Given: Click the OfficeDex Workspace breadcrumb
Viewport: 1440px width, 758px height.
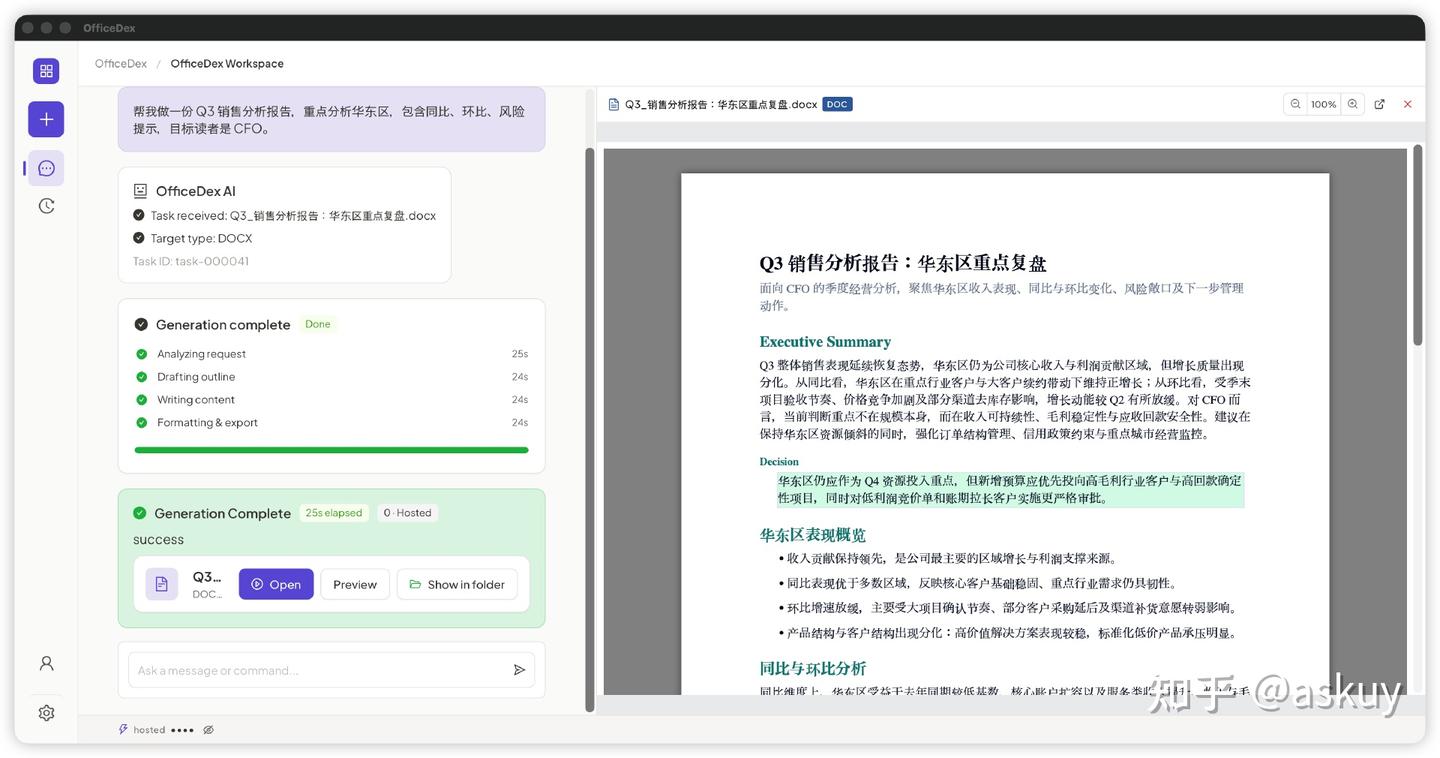Looking at the screenshot, I should click(x=227, y=63).
